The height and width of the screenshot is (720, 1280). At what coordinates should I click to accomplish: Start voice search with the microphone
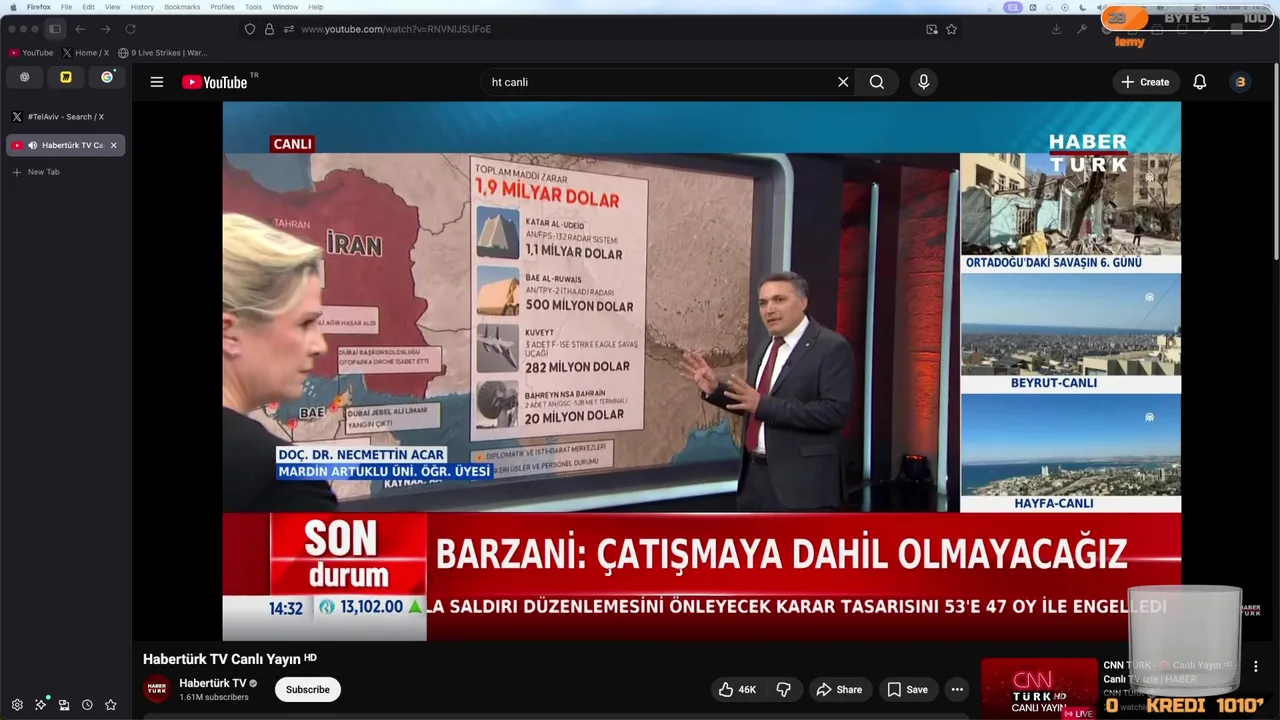coord(924,82)
